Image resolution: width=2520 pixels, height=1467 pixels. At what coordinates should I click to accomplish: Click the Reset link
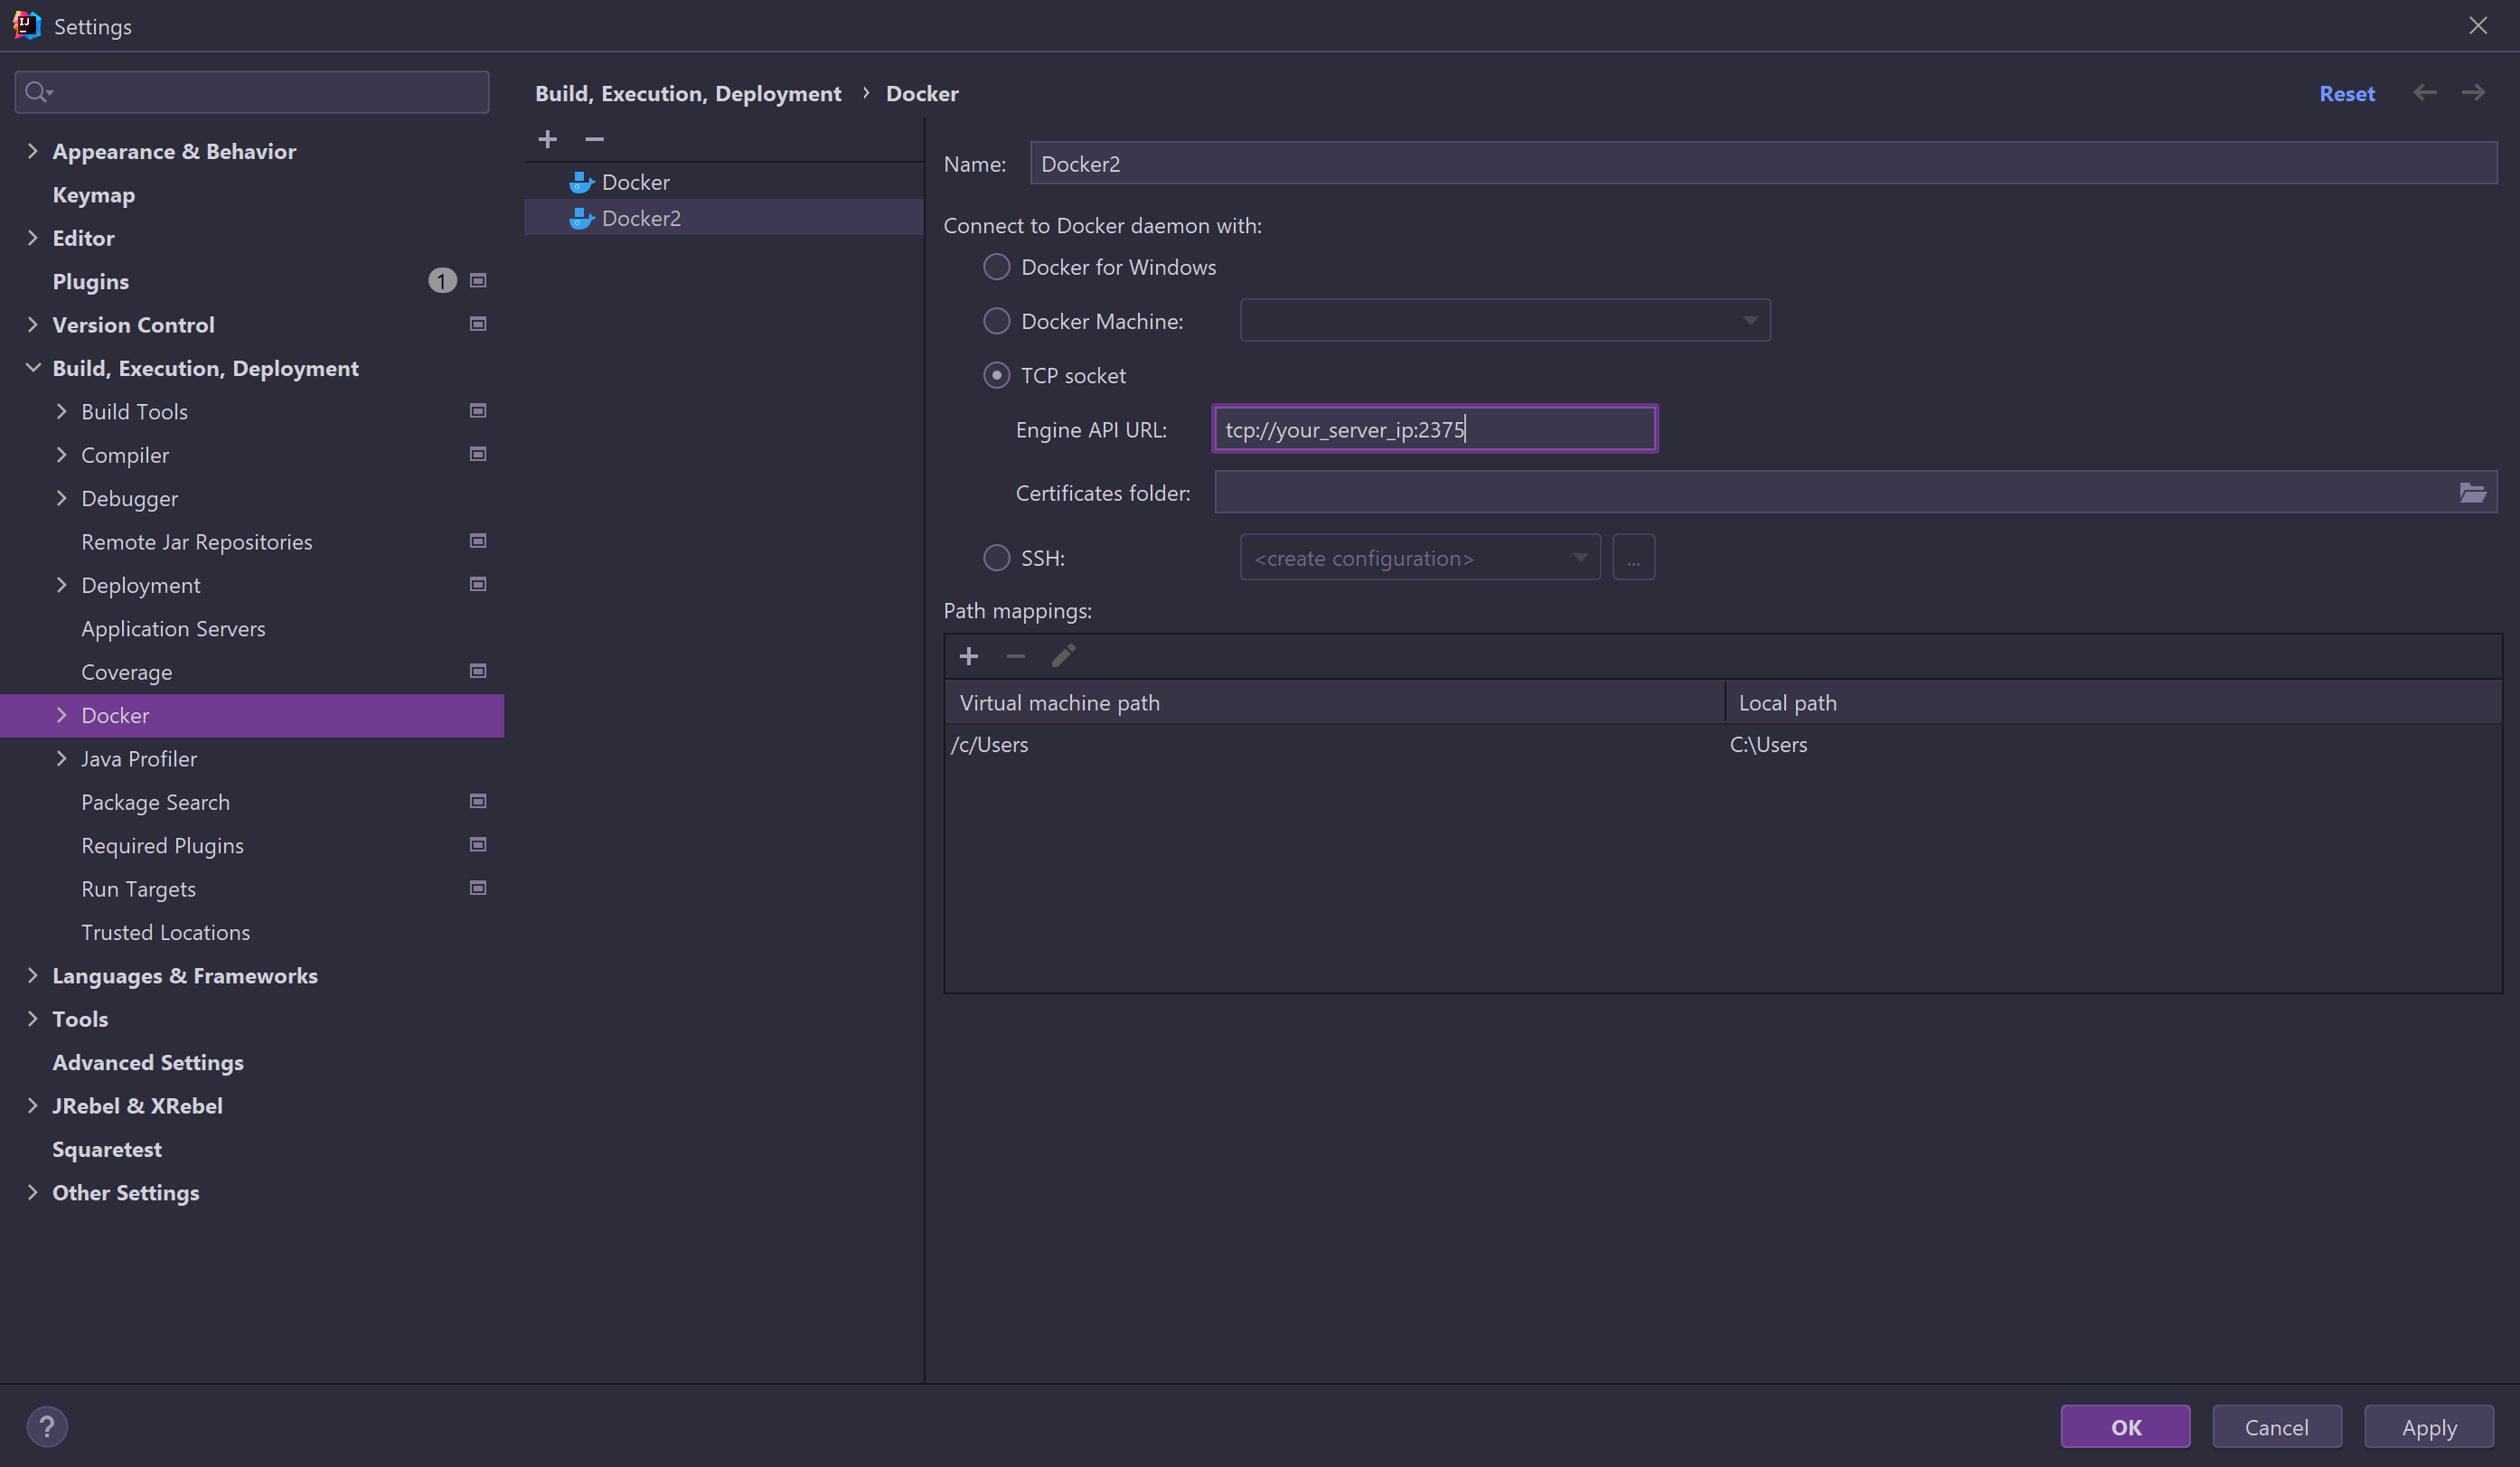pyautogui.click(x=2347, y=93)
